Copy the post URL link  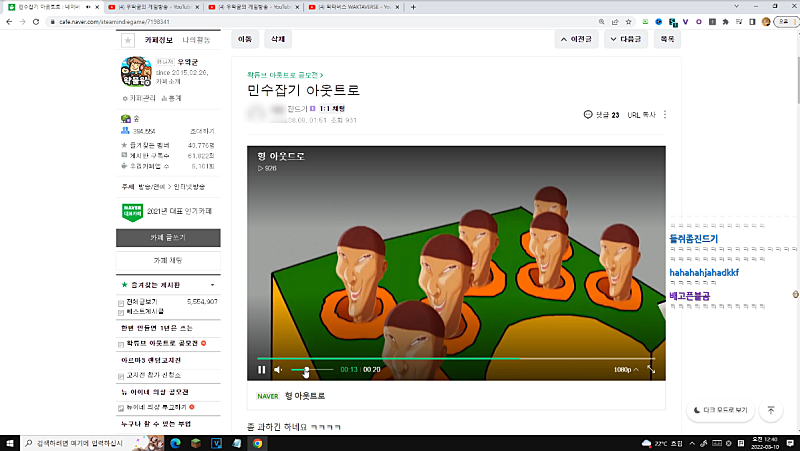point(641,115)
